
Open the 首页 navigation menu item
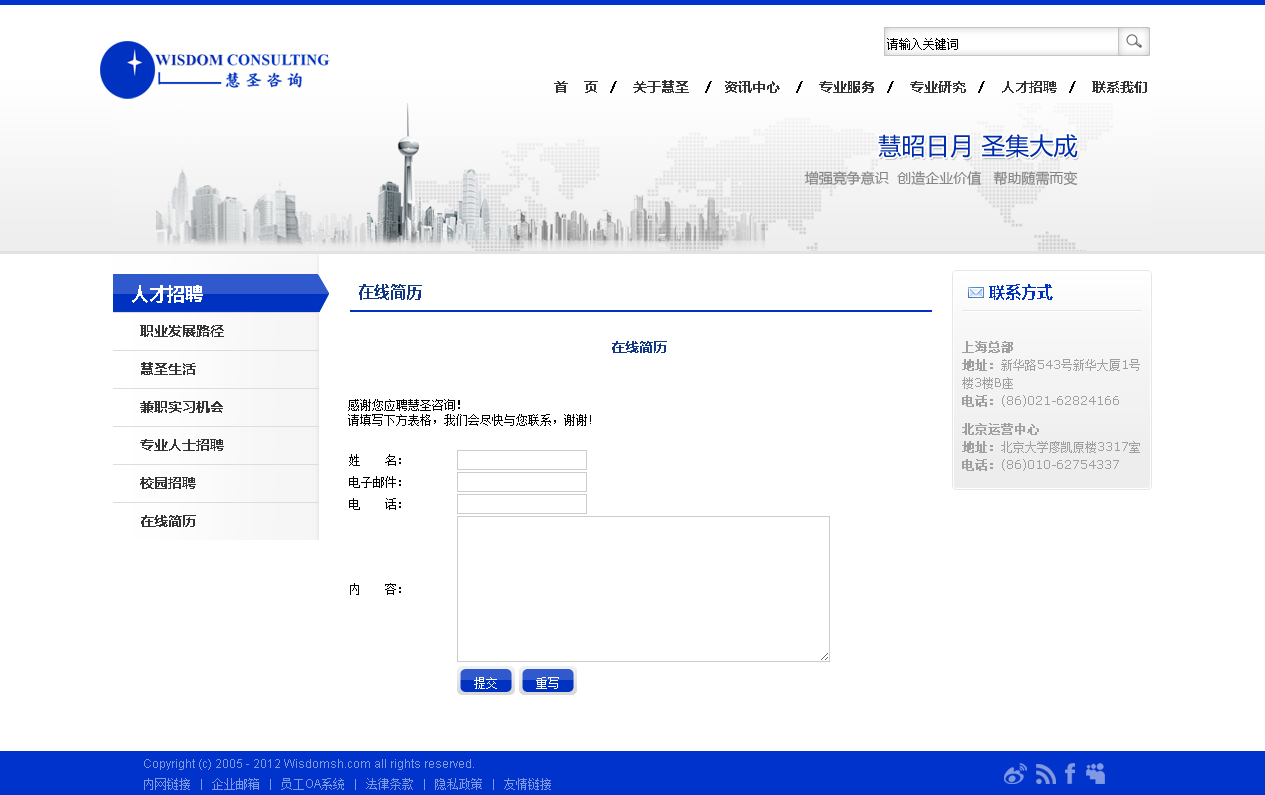576,88
